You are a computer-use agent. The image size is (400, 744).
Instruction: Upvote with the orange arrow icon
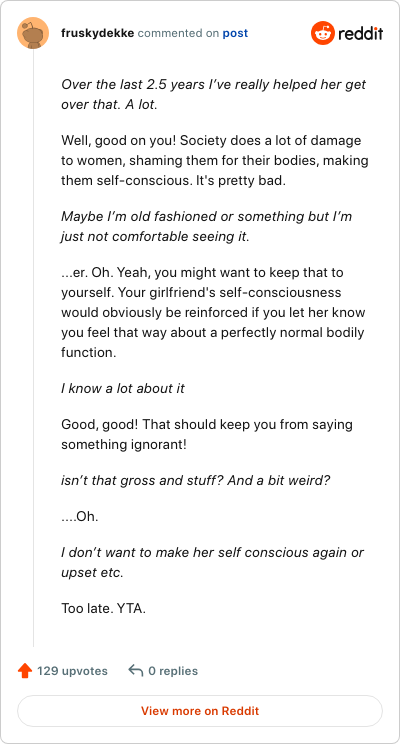click(24, 671)
